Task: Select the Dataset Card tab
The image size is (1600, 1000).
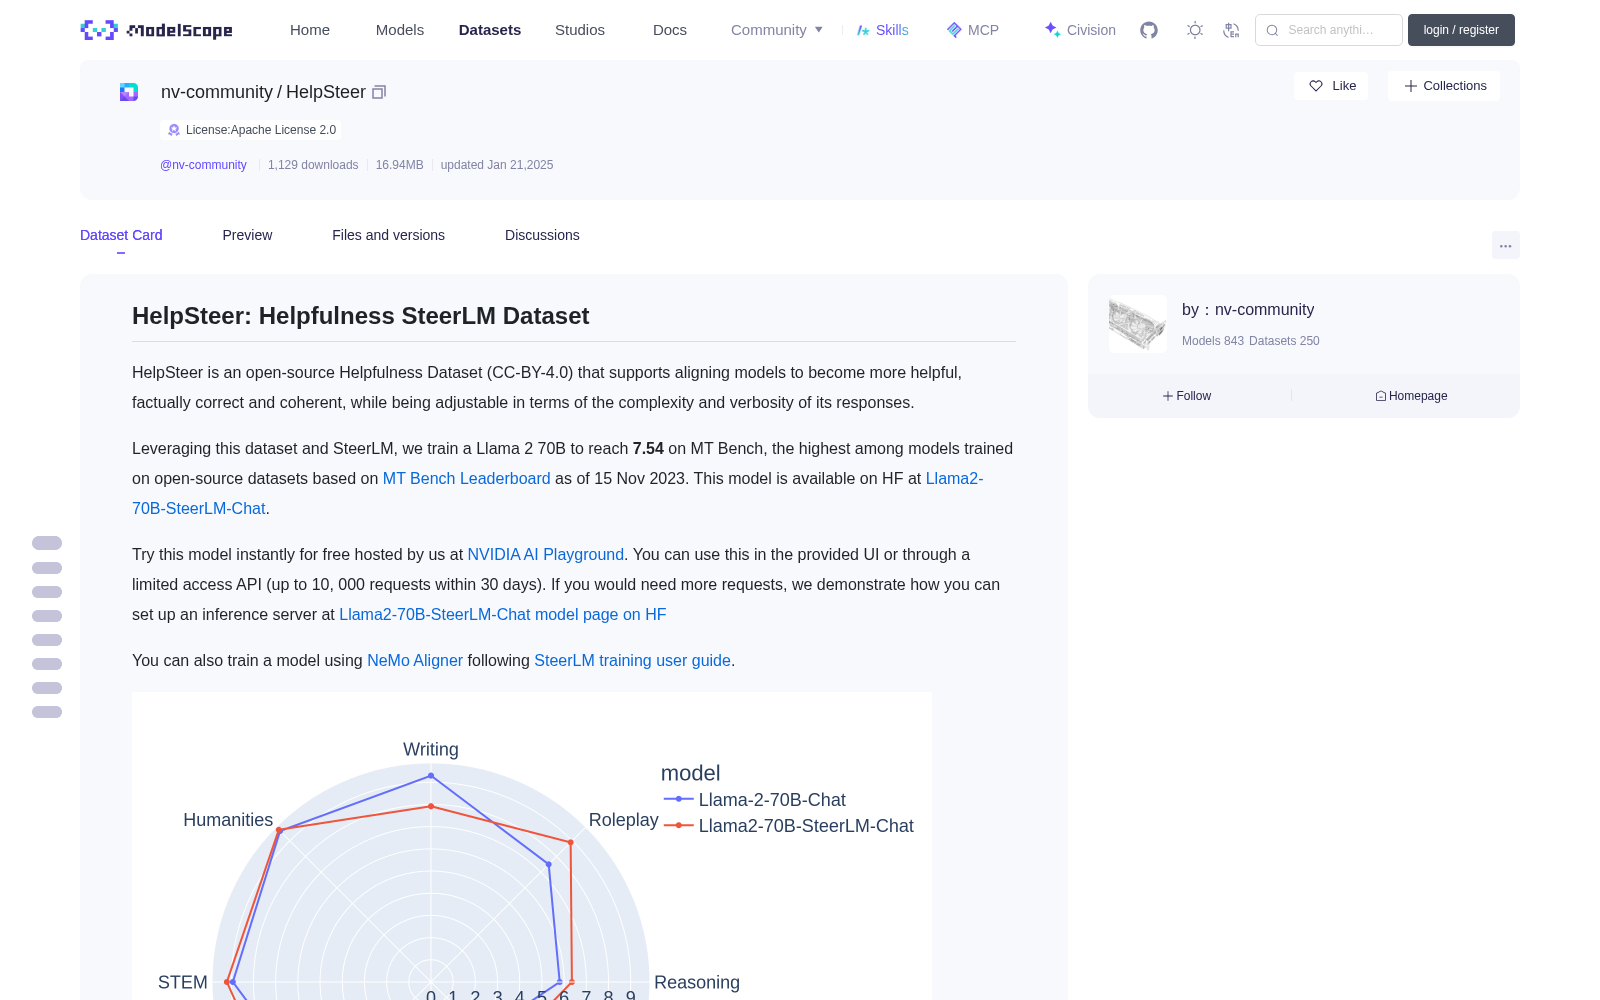Action: pos(121,235)
